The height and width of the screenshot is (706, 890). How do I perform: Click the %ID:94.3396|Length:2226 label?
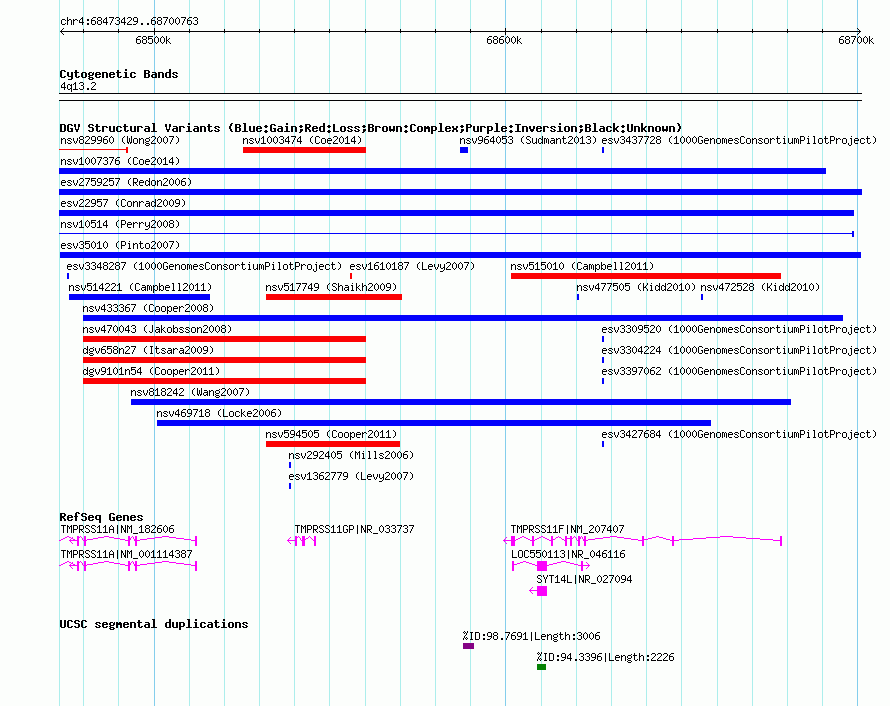[x=605, y=657]
